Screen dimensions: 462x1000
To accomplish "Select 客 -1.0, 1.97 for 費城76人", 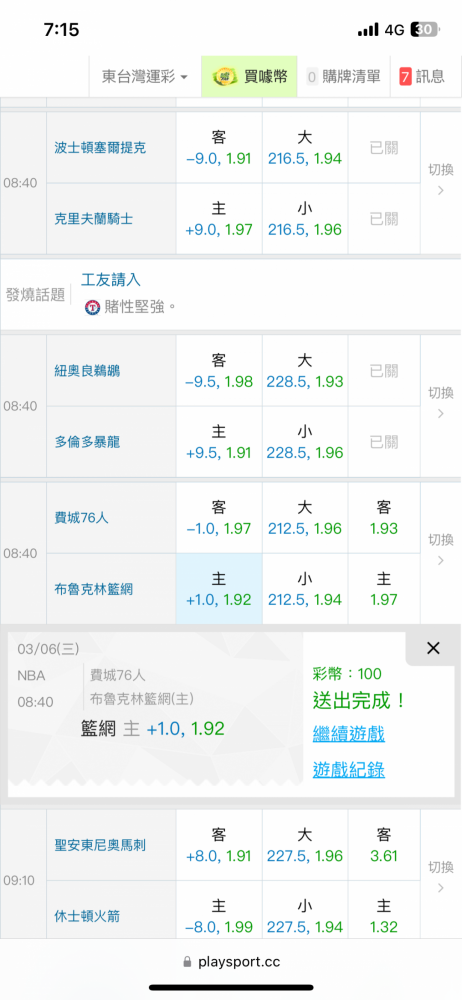I will tap(219, 518).
